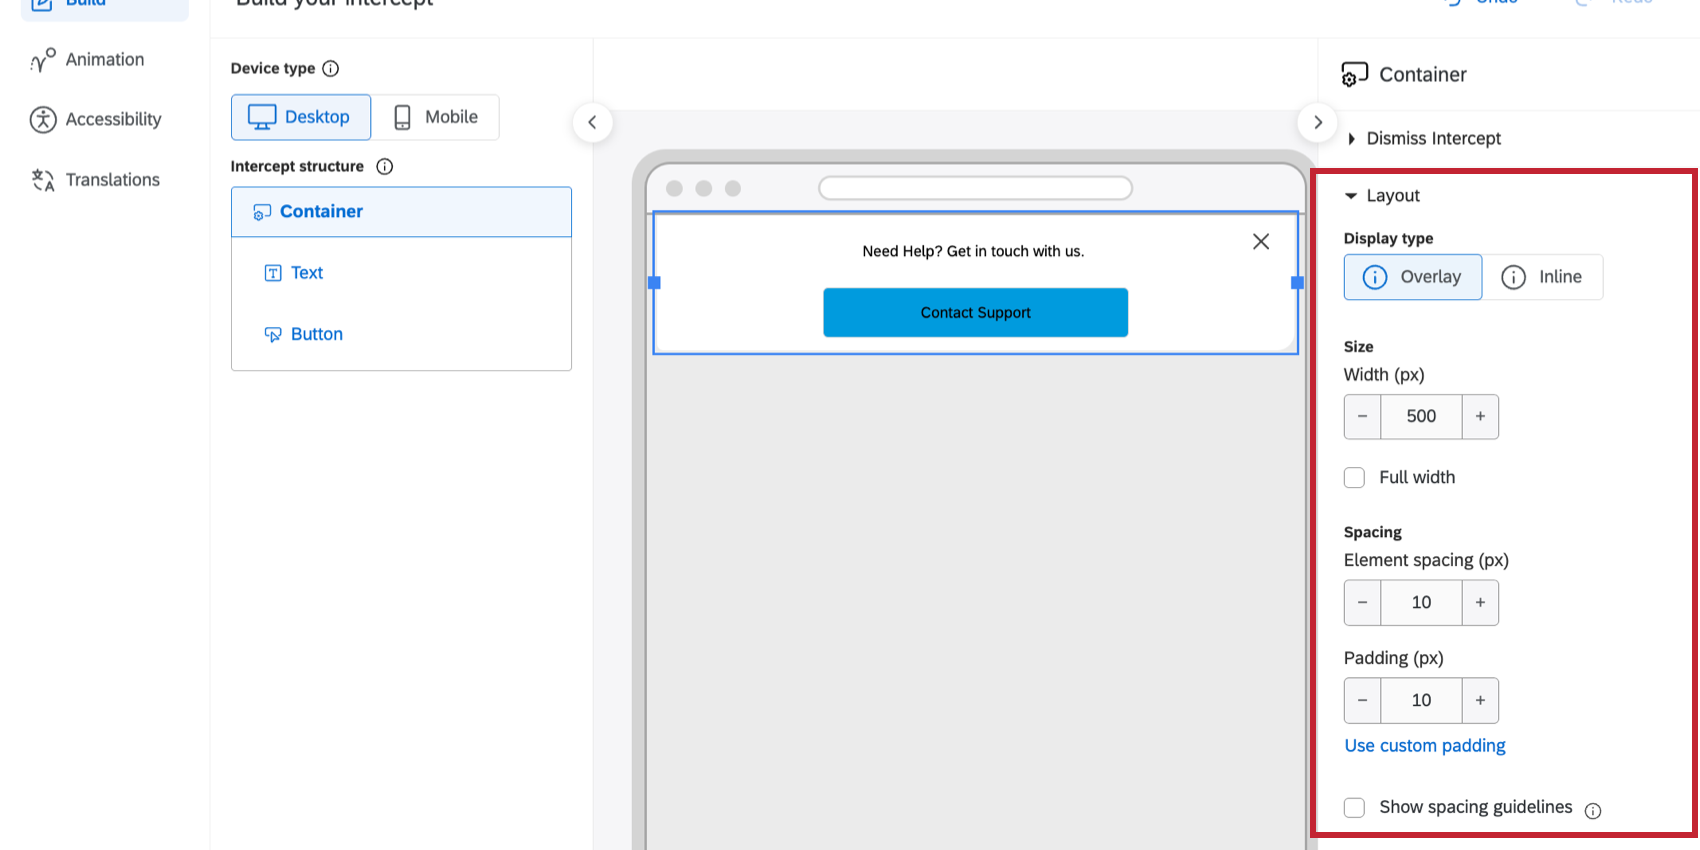
Task: Click the info icon beside Intercept structure
Action: (385, 166)
